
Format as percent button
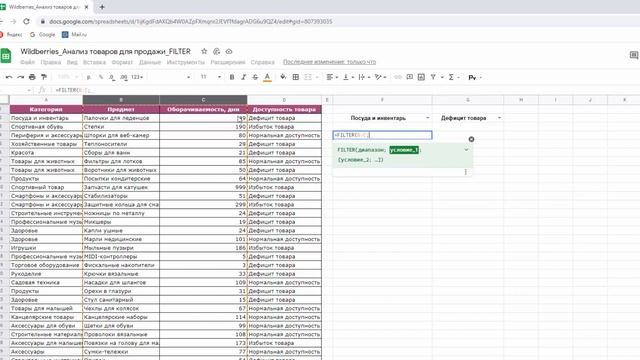pyautogui.click(x=100, y=77)
